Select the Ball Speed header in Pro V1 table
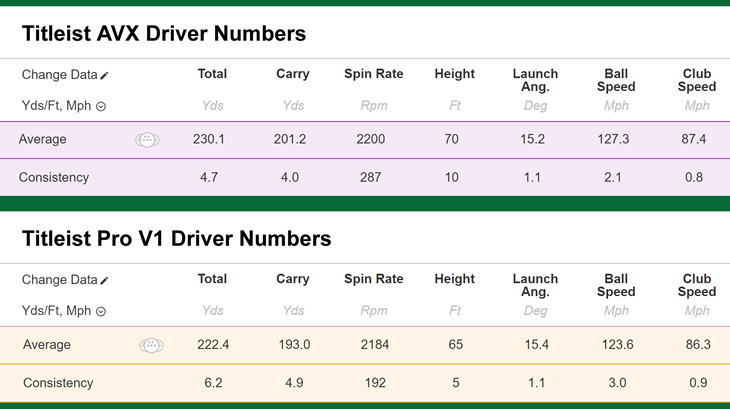Viewport: 730px width, 409px height. pyautogui.click(x=616, y=285)
